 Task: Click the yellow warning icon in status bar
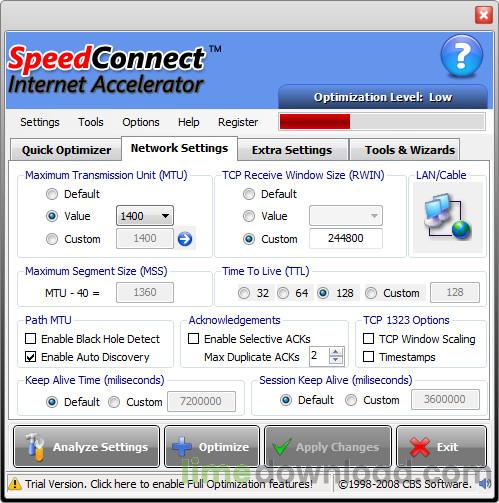coord(14,484)
